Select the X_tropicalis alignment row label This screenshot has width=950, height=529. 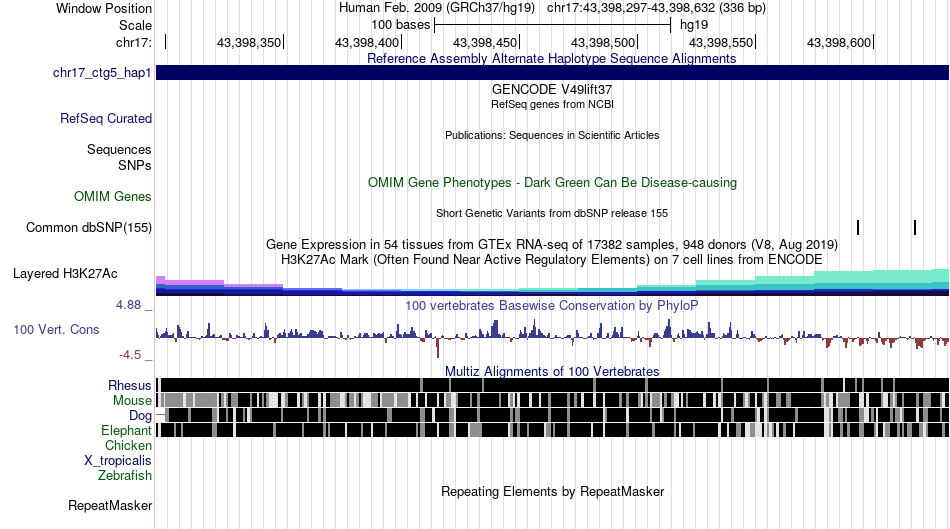tap(118, 461)
